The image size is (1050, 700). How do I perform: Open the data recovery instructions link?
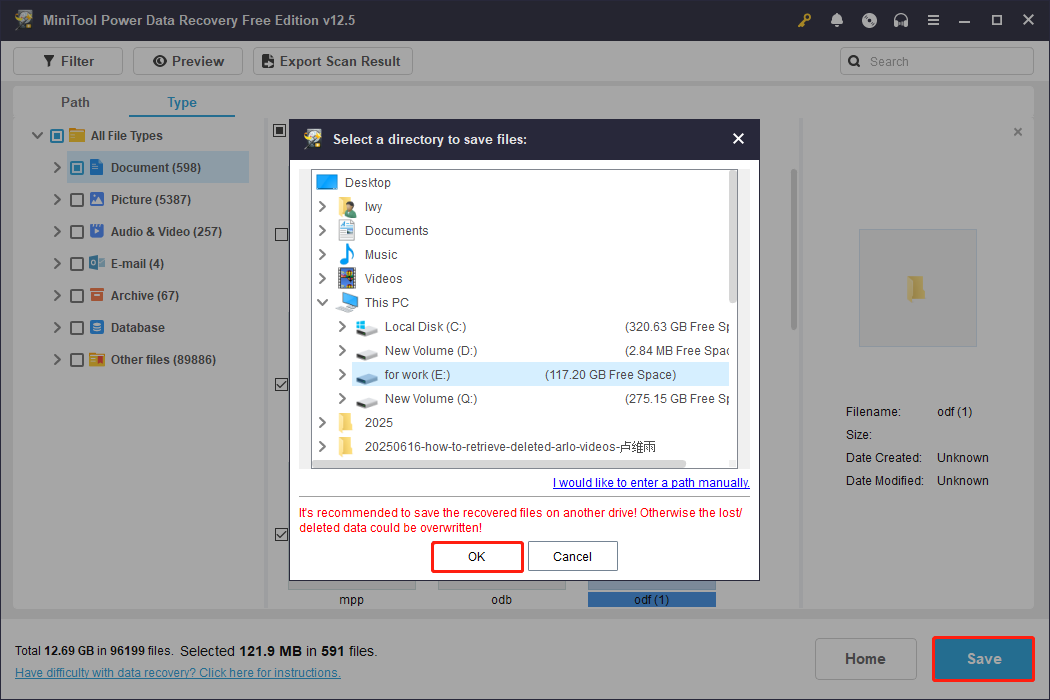177,673
